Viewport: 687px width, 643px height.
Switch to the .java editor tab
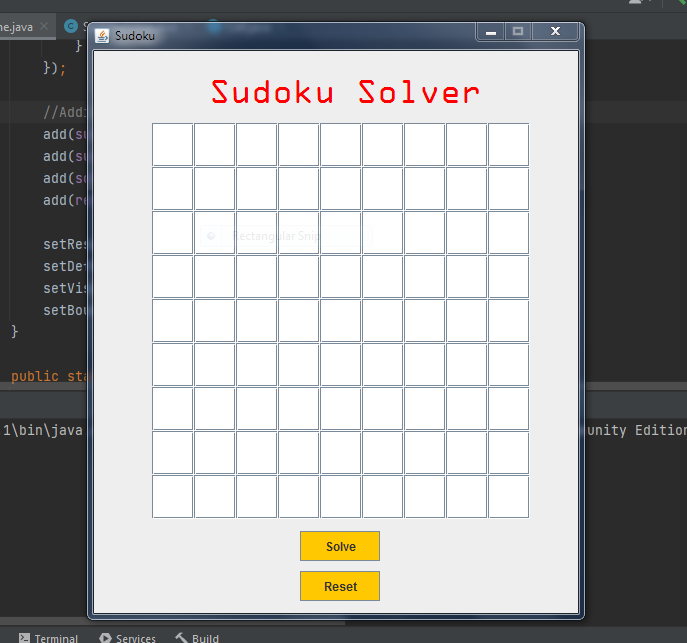click(17, 27)
